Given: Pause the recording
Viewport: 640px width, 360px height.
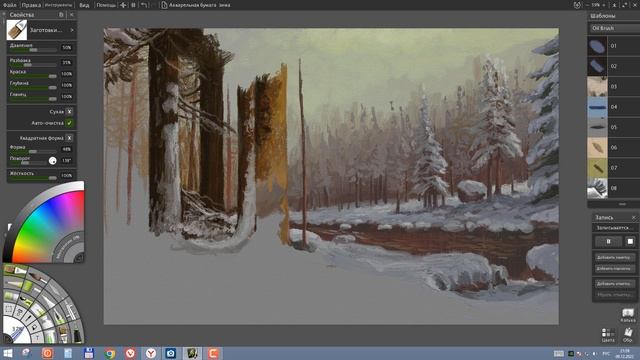Looking at the screenshot, I should 608,242.
